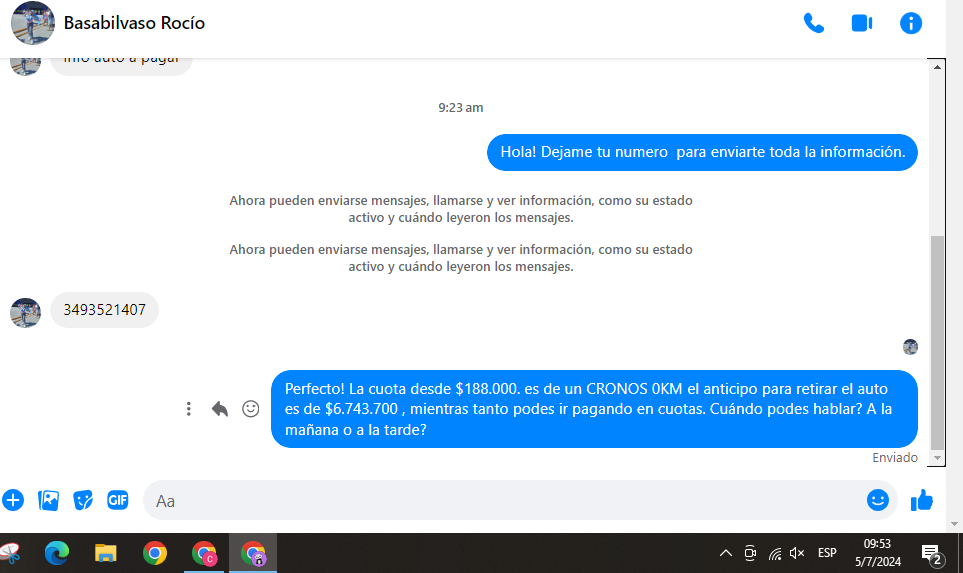Open the ESP language selector in taskbar

coord(827,553)
